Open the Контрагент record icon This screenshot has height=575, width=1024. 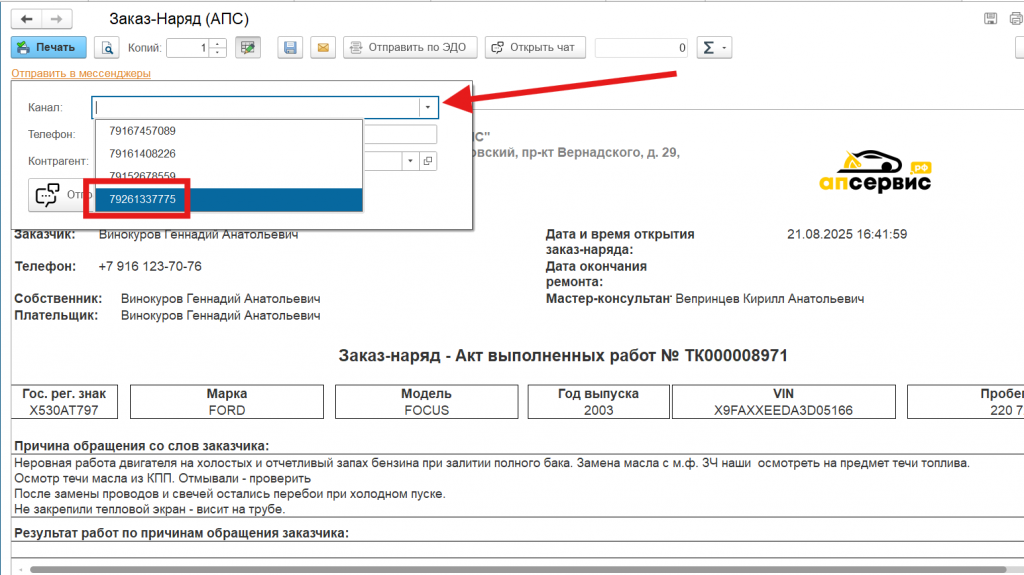428,161
